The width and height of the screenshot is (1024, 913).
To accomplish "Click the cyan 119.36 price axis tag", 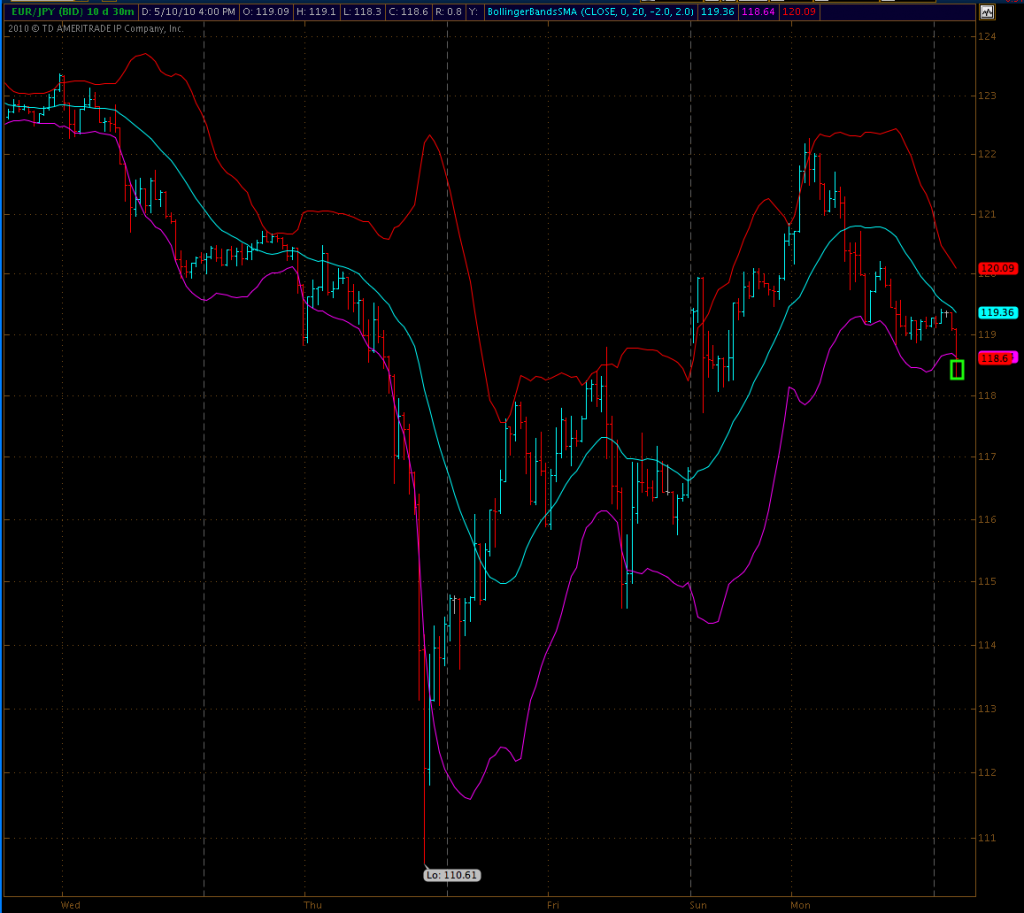I will (997, 312).
